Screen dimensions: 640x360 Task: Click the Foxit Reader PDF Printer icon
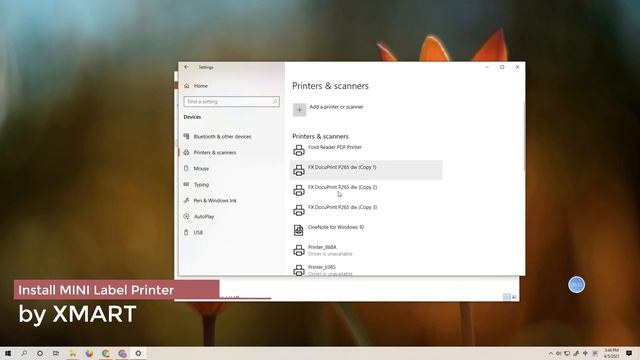[x=299, y=151]
